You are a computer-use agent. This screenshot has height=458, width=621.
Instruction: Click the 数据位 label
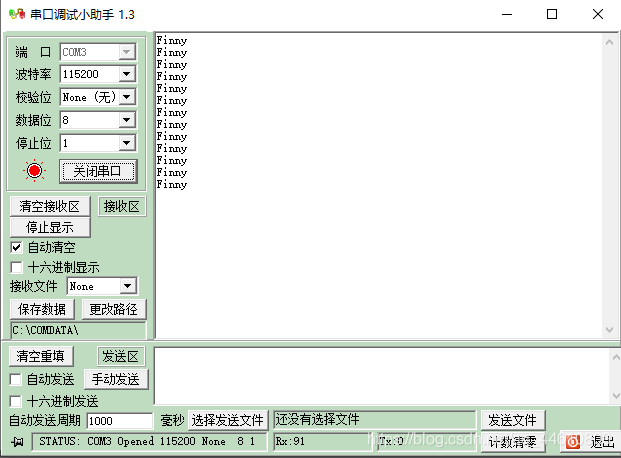pyautogui.click(x=34, y=120)
